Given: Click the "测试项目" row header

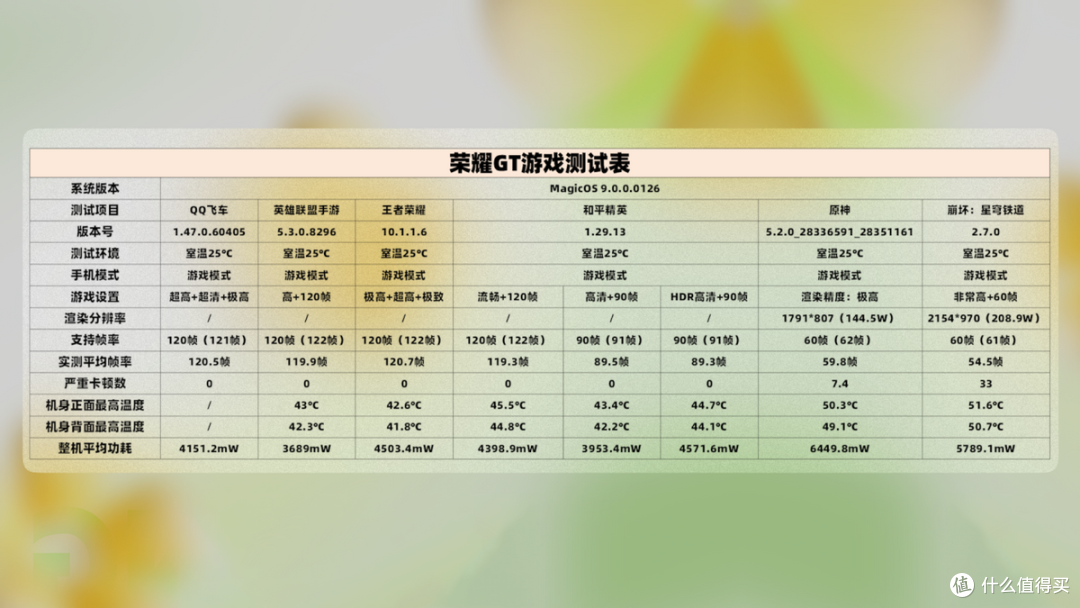Looking at the screenshot, I should [x=95, y=210].
